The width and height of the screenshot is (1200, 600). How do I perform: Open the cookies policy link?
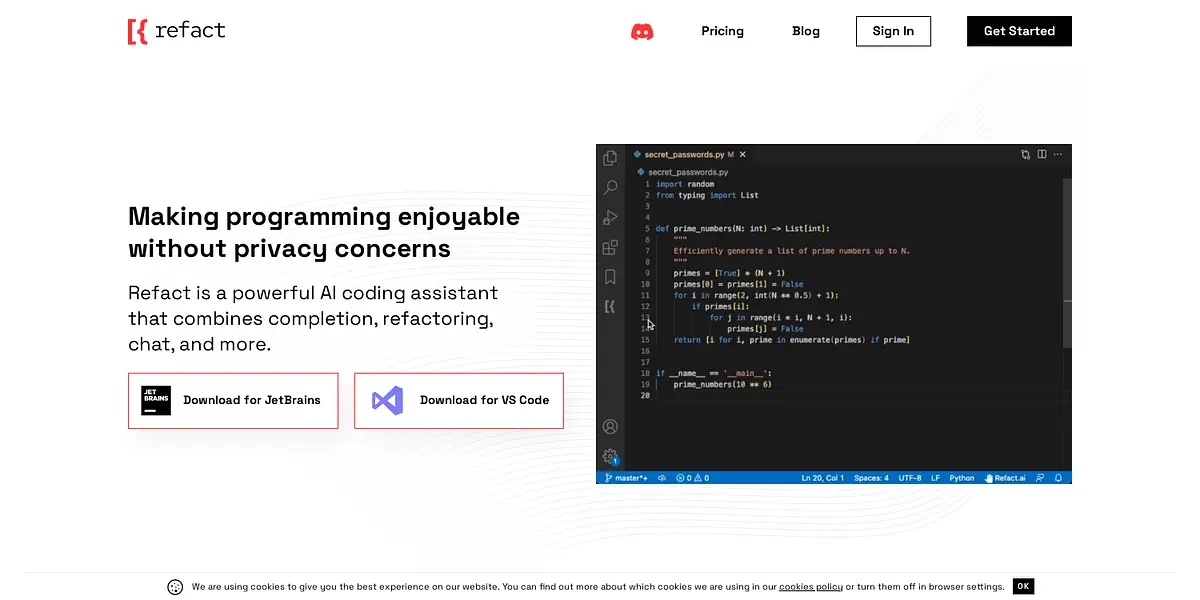(x=810, y=587)
